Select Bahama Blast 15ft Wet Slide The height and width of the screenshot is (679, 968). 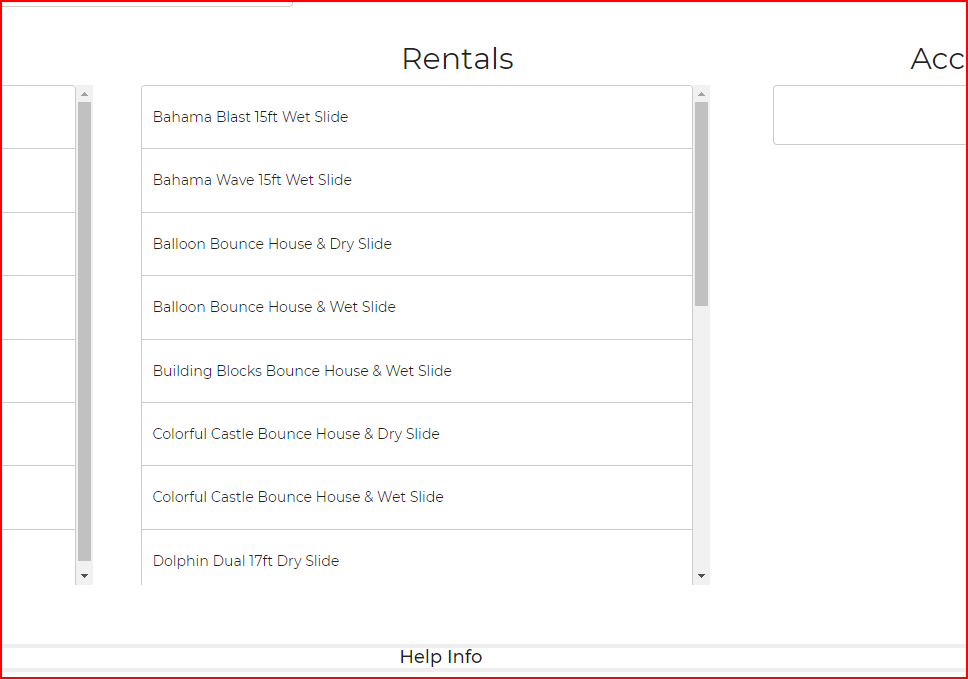click(250, 117)
